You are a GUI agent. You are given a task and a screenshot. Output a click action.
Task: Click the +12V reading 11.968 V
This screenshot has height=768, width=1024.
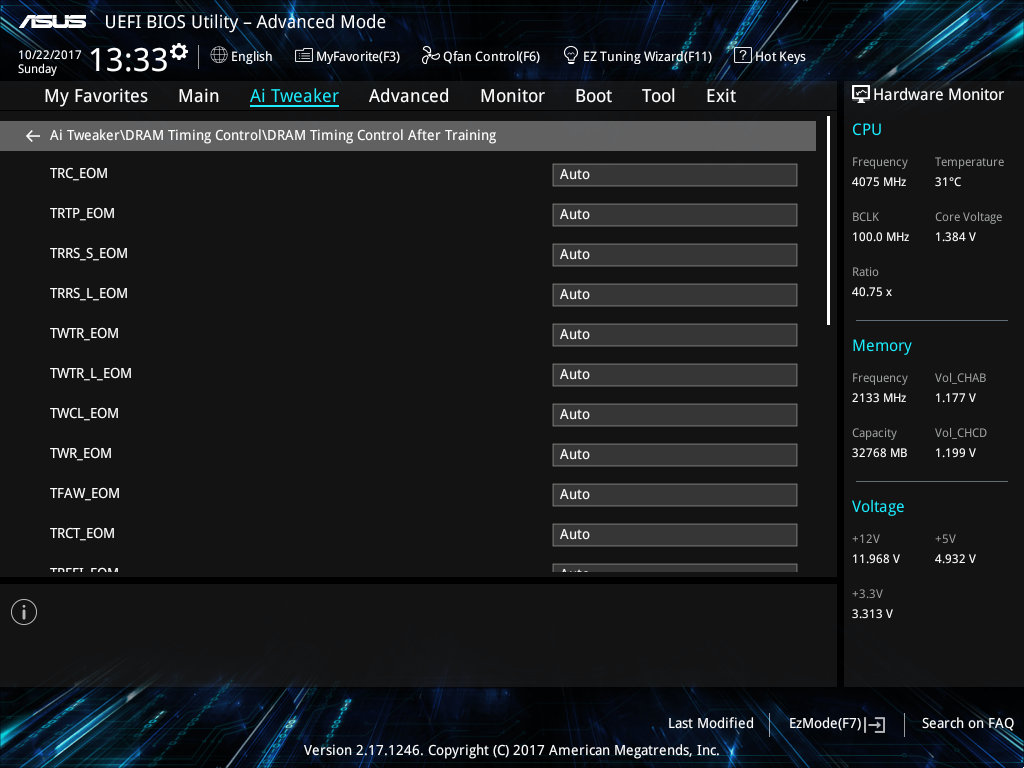pyautogui.click(x=876, y=559)
